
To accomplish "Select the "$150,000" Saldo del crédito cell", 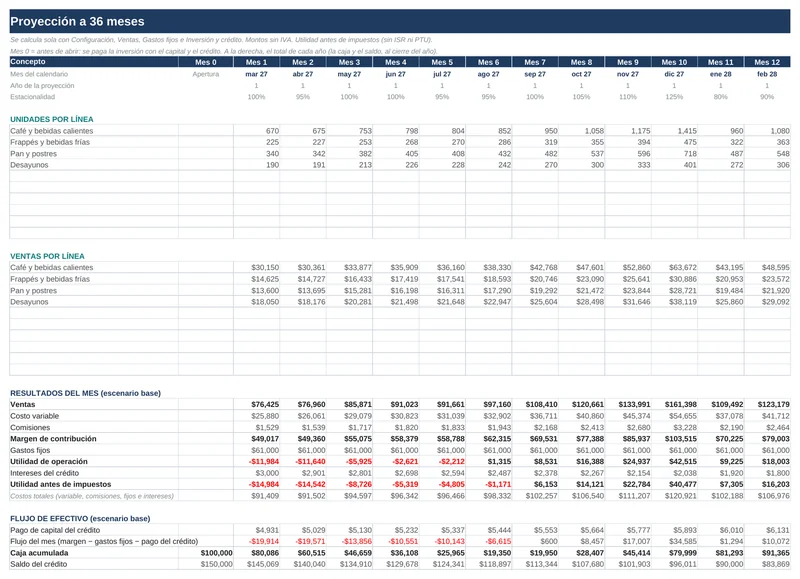I will pos(206,564).
